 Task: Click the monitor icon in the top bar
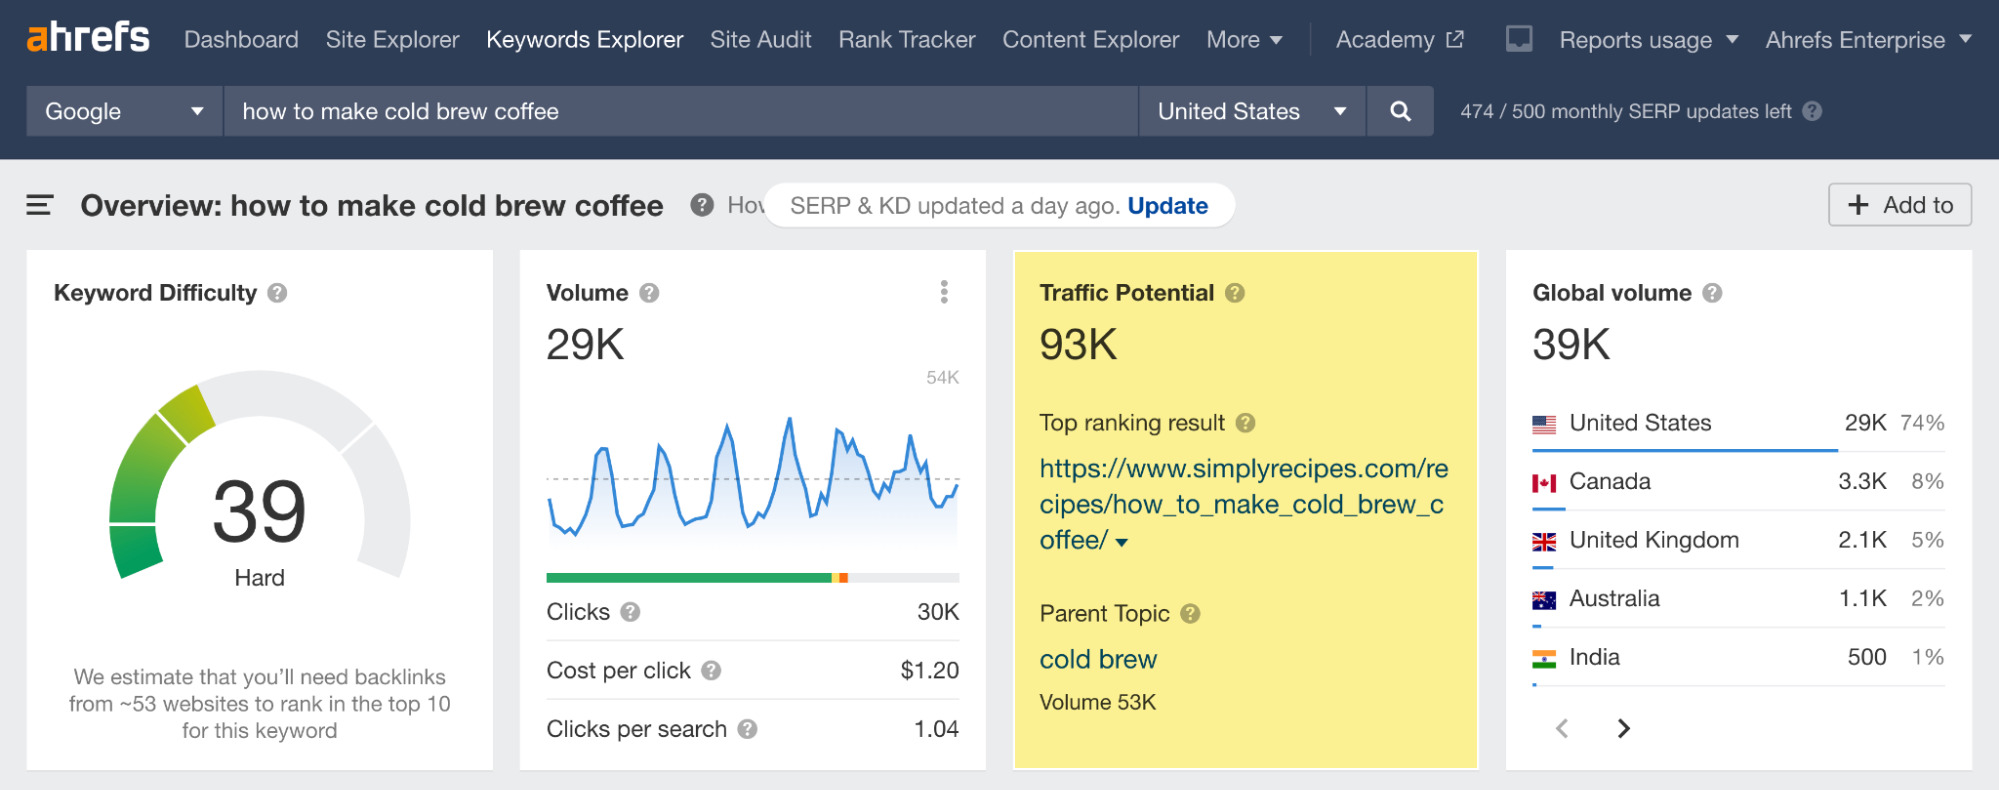point(1519,40)
